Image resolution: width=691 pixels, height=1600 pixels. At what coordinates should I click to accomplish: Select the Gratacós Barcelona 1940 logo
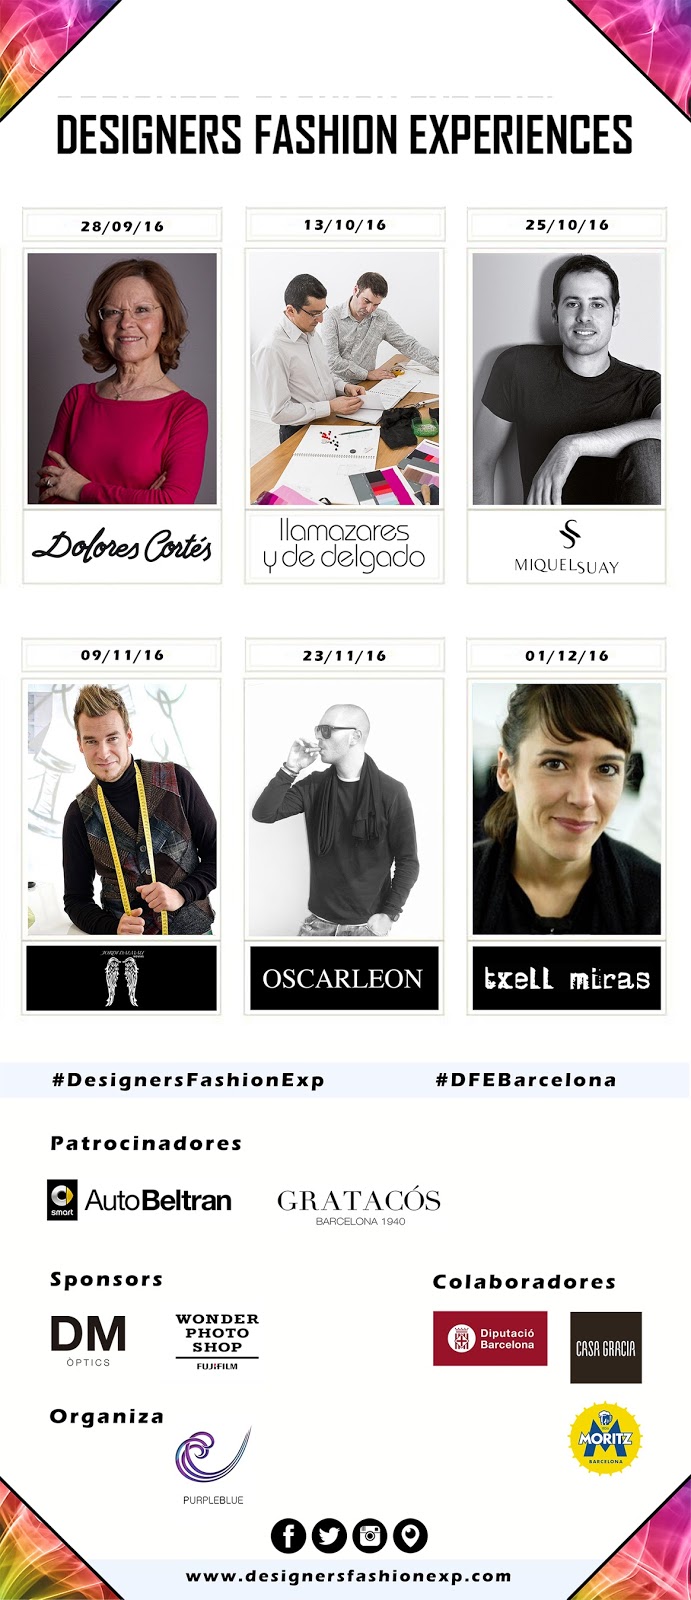point(359,1206)
